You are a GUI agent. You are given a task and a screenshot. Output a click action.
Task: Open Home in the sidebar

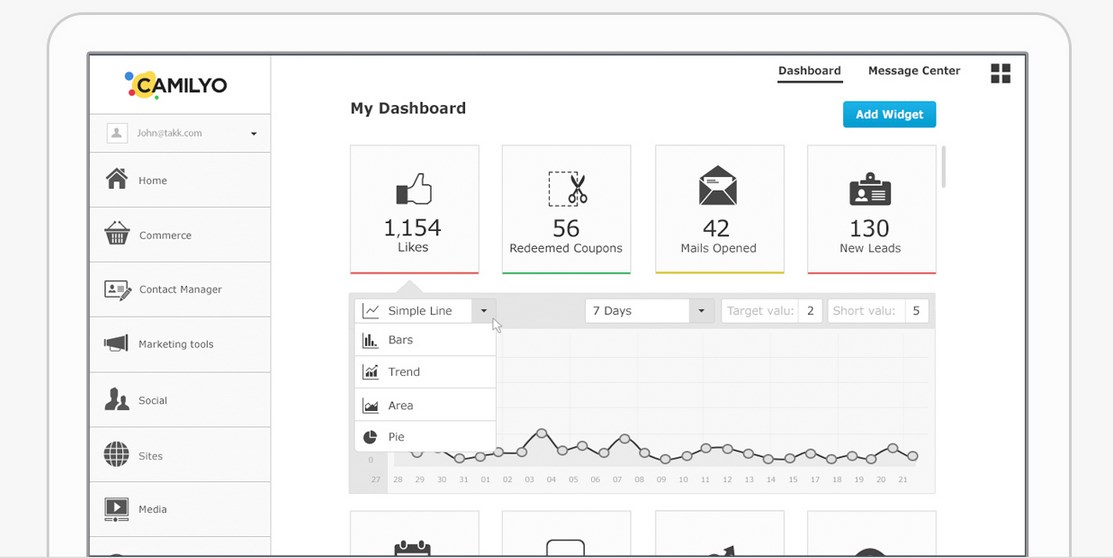click(x=180, y=180)
